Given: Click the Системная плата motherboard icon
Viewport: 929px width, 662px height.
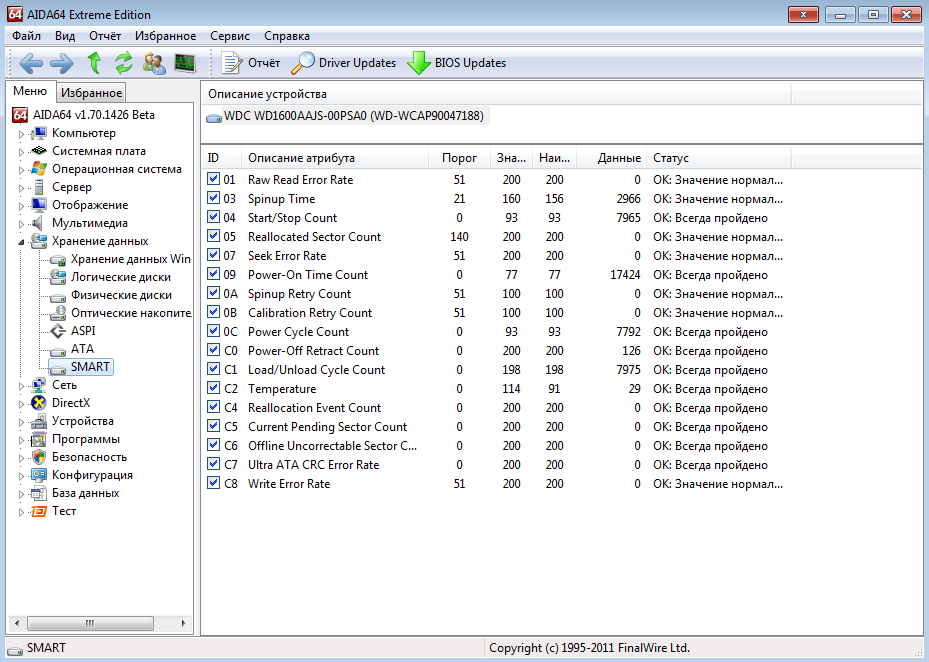Looking at the screenshot, I should pyautogui.click(x=39, y=151).
